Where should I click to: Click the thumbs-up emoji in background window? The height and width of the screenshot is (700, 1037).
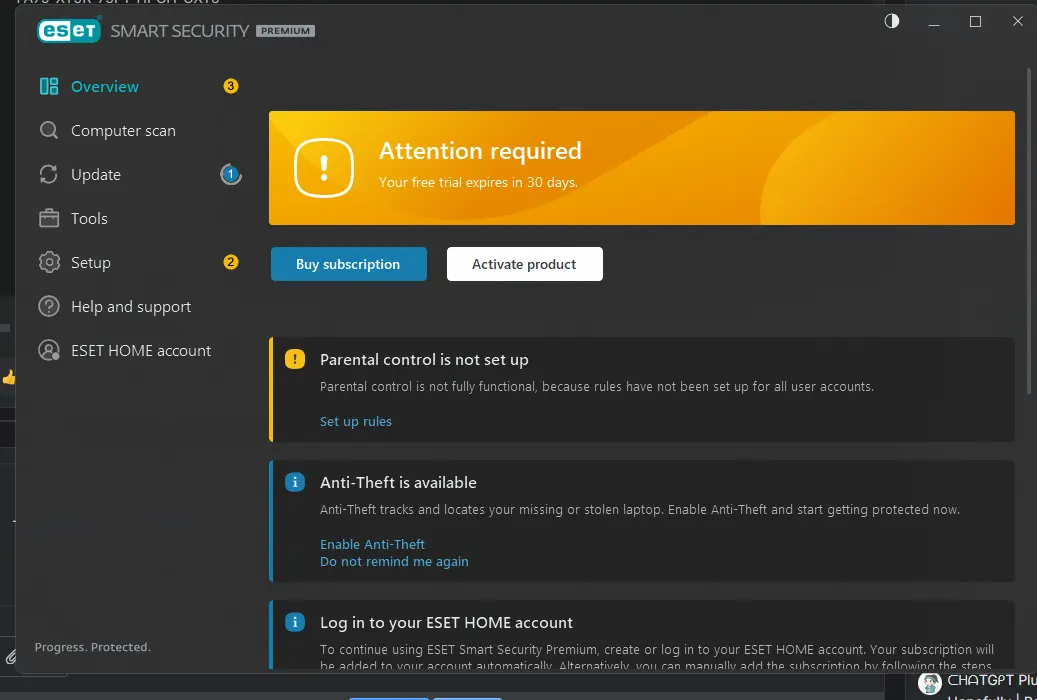pyautogui.click(x=9, y=377)
